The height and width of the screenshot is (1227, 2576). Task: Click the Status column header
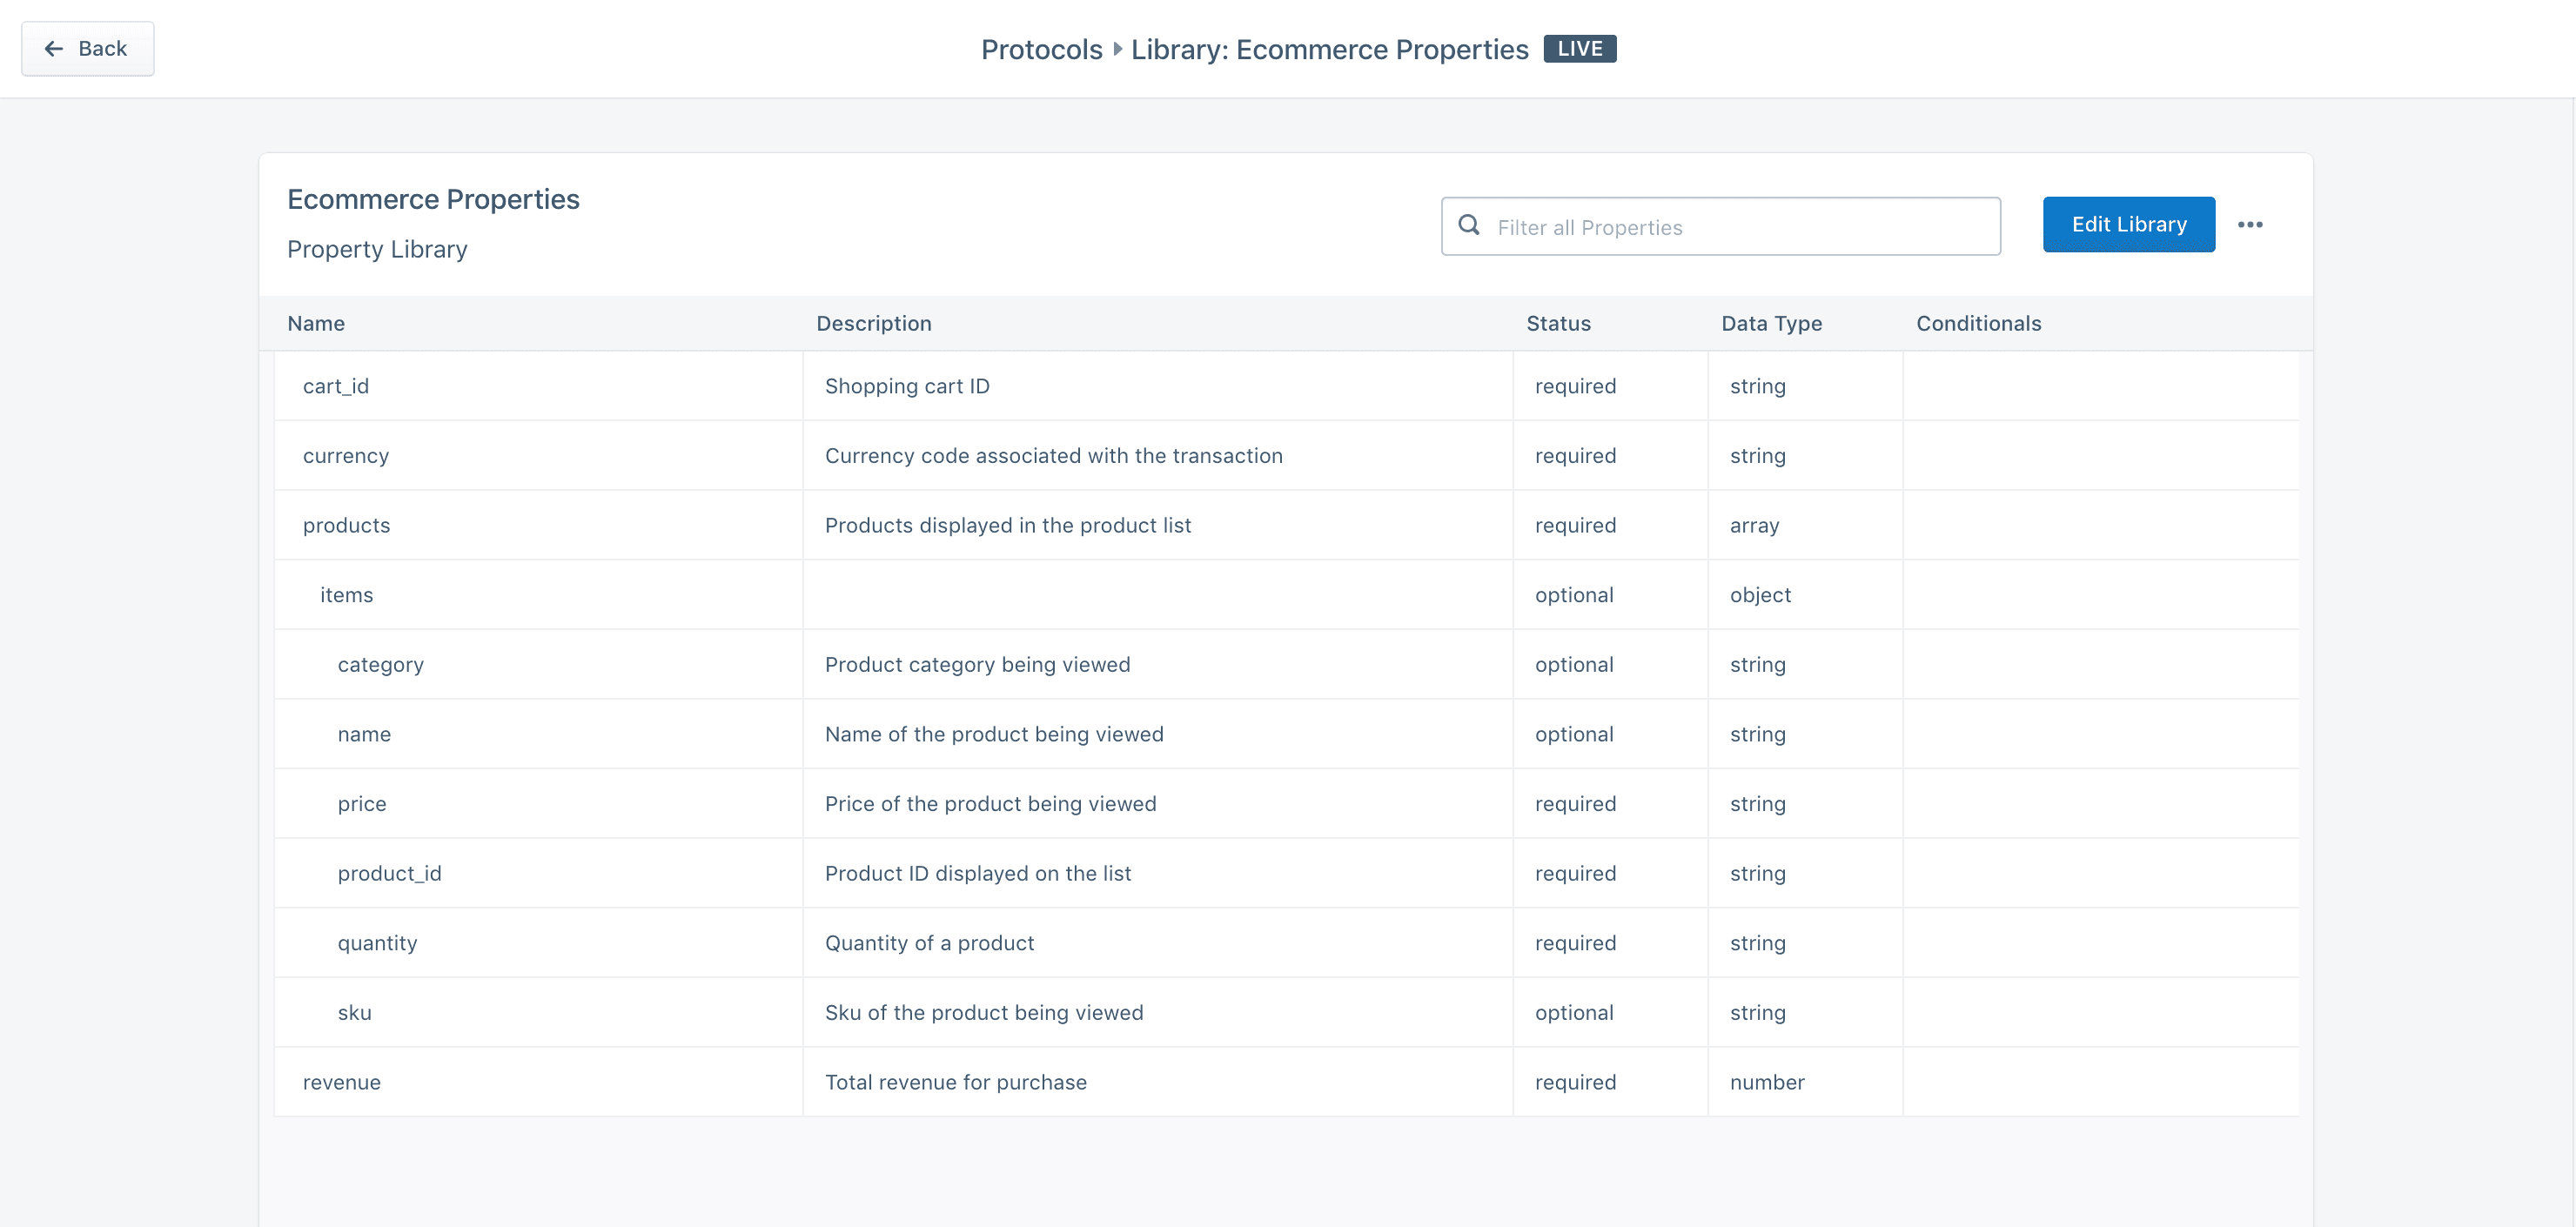pos(1558,323)
